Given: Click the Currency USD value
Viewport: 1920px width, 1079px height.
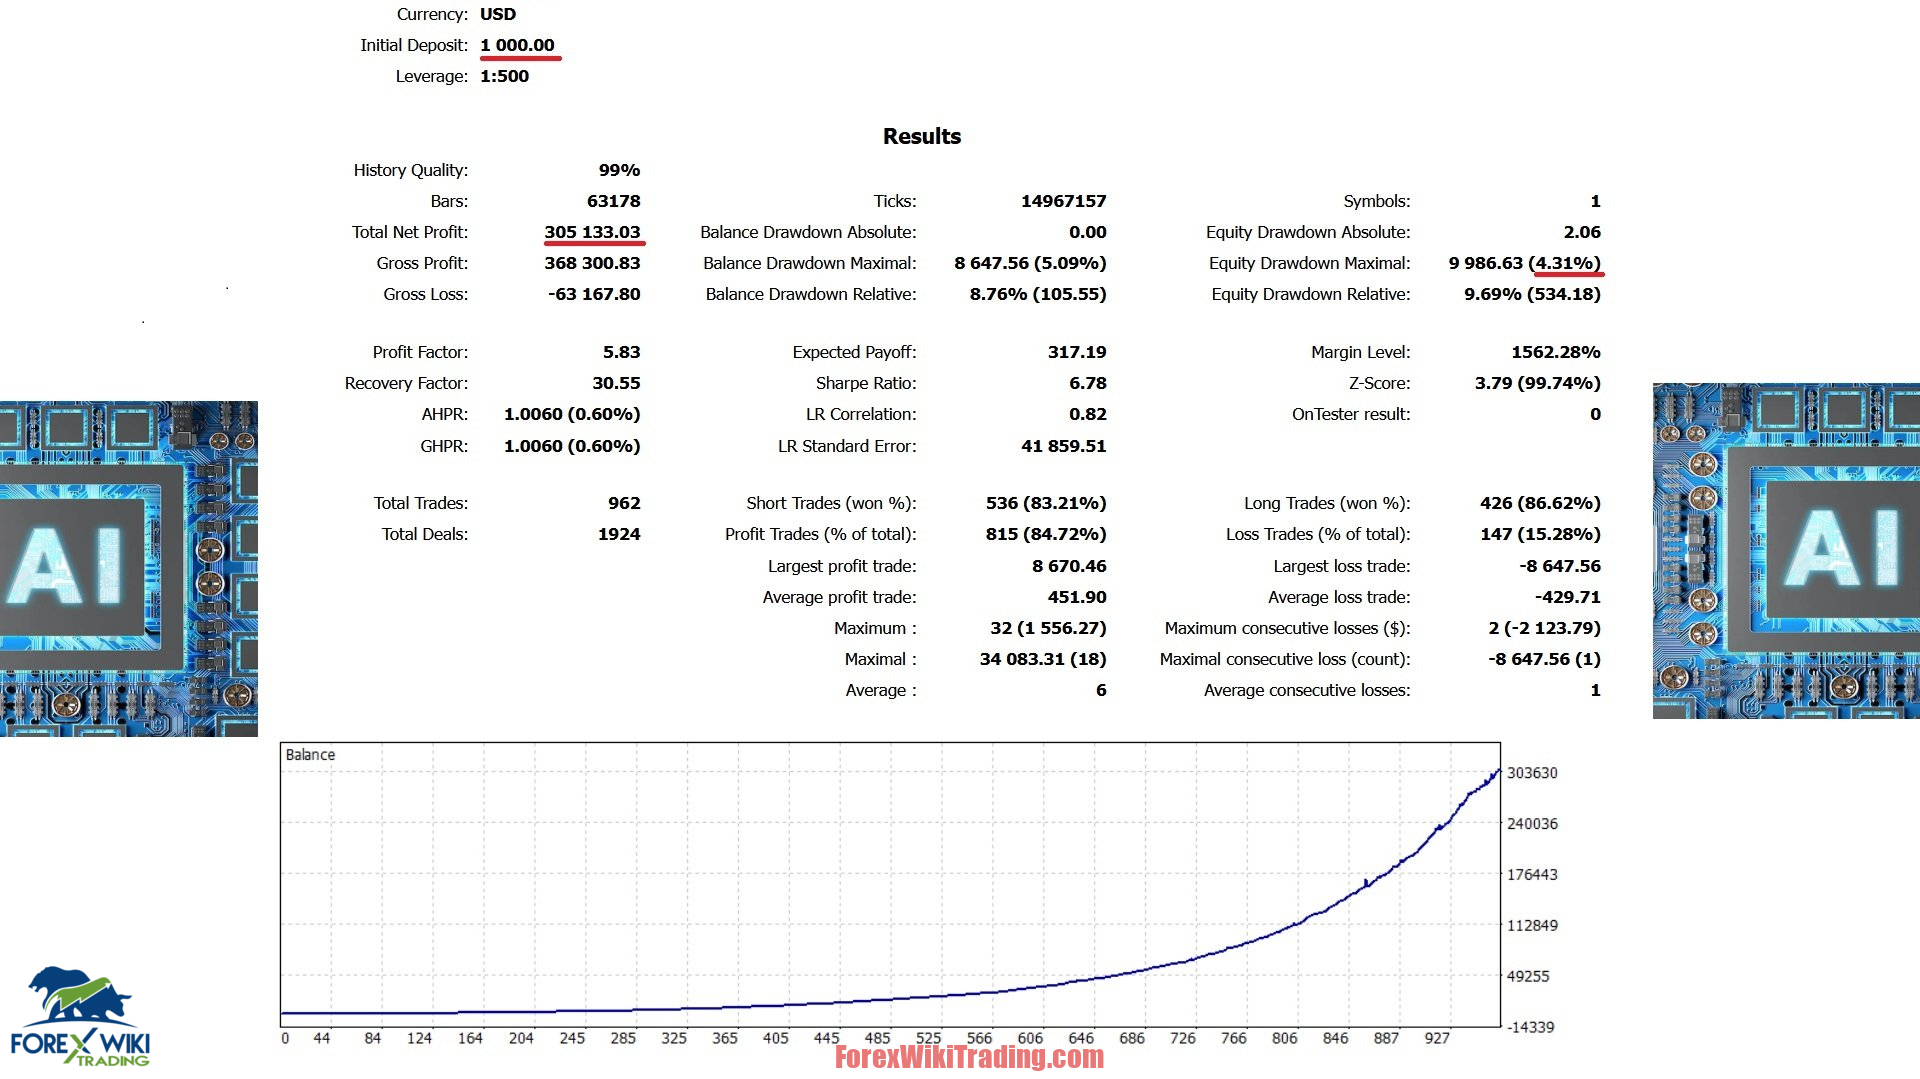Looking at the screenshot, I should 498,14.
